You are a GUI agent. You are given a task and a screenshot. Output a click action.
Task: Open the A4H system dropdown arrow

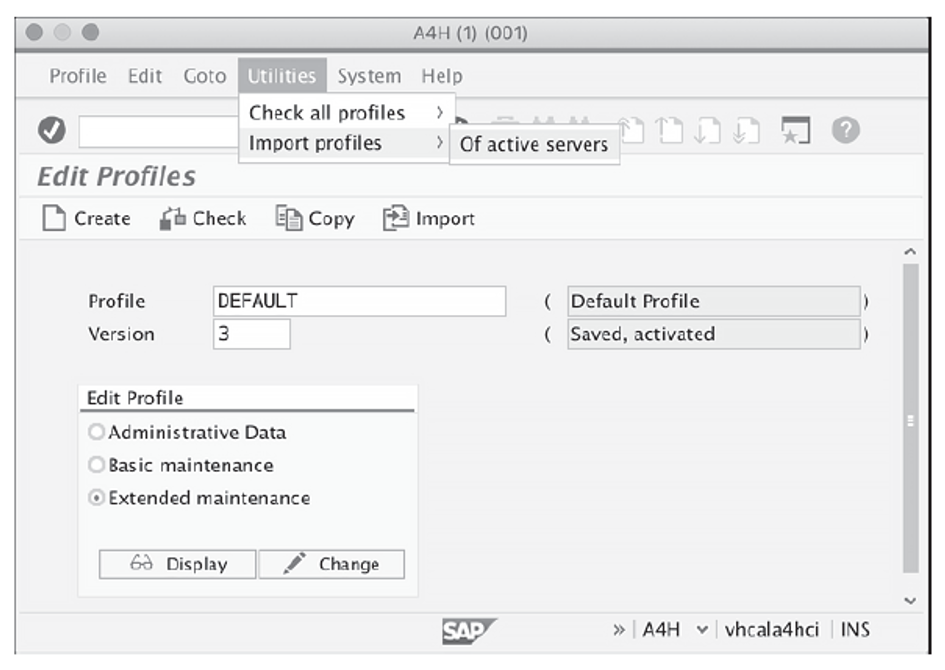click(702, 630)
